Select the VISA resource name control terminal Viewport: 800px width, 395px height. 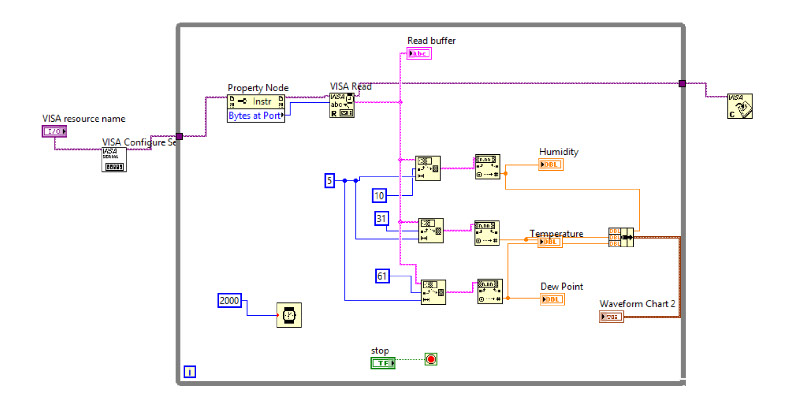(x=54, y=132)
